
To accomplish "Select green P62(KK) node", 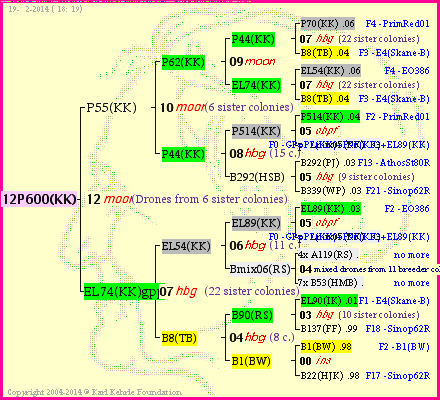I will coord(183,62).
